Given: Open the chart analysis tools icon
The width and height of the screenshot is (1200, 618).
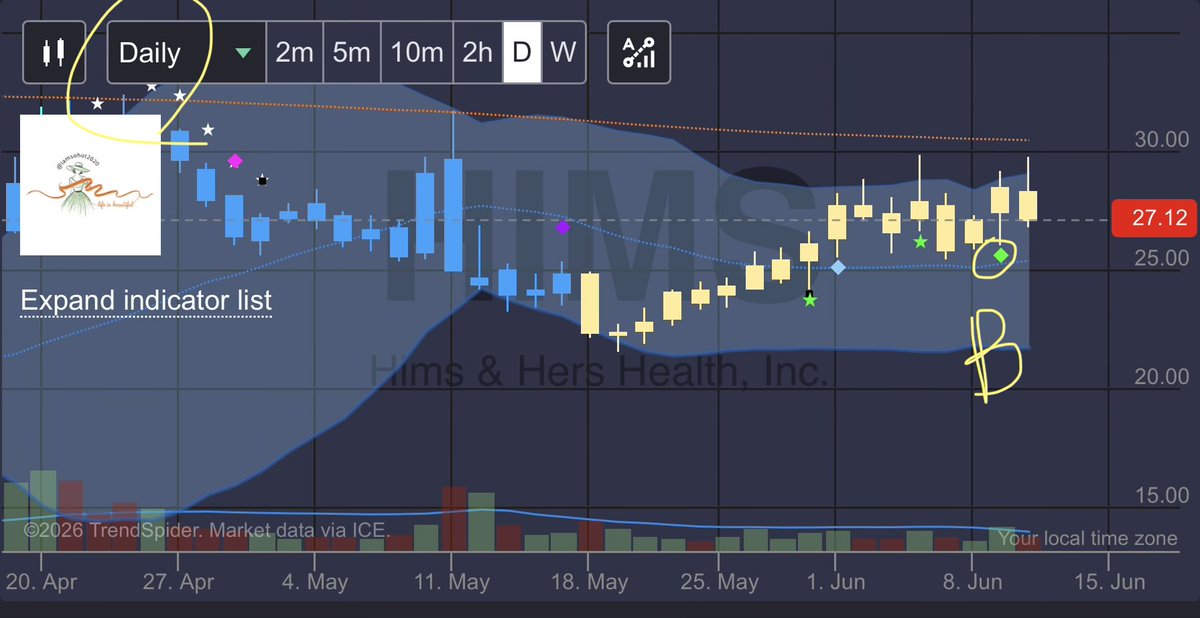Looking at the screenshot, I should [638, 52].
